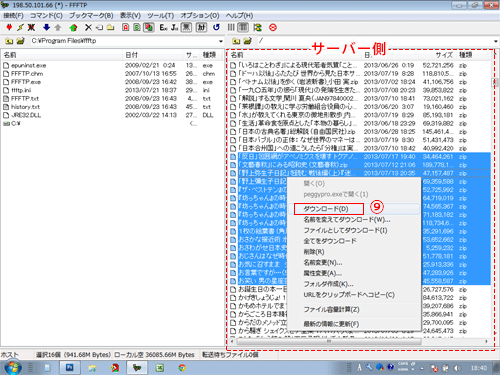
Task: Toggle Binary transfer mode (green B)
Action: [x=137, y=27]
